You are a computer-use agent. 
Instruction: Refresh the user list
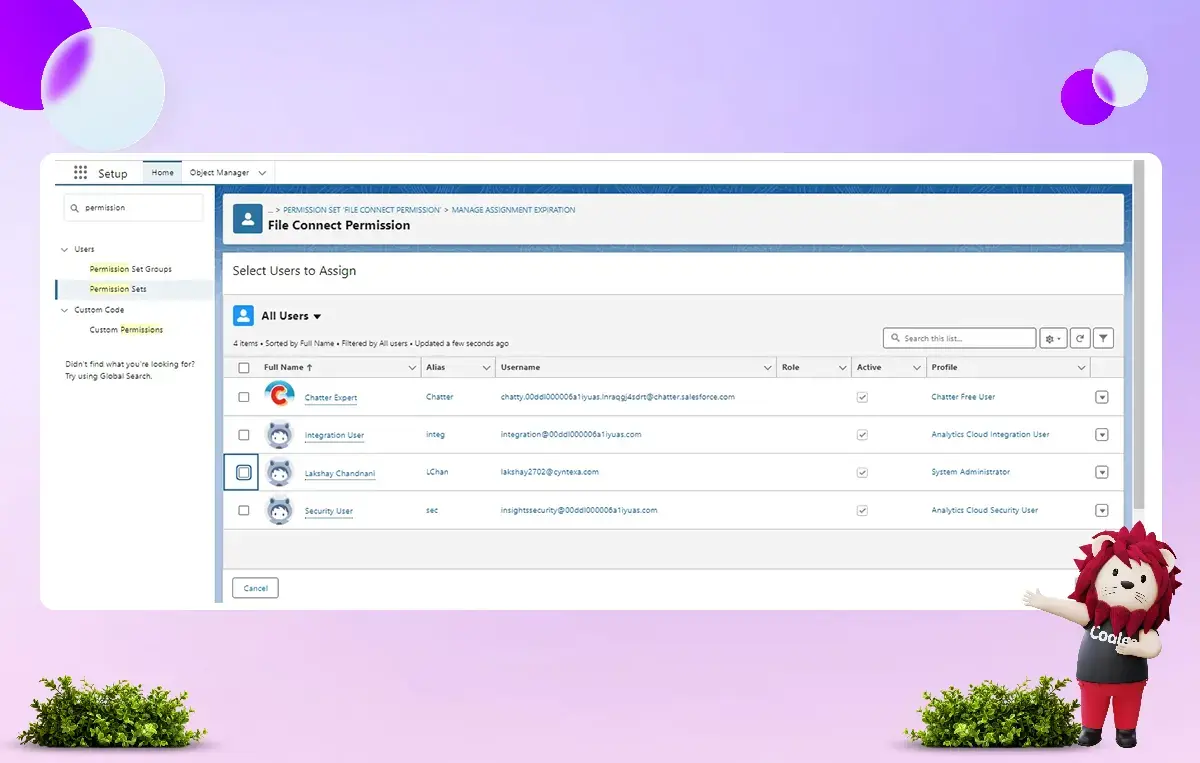1080,339
